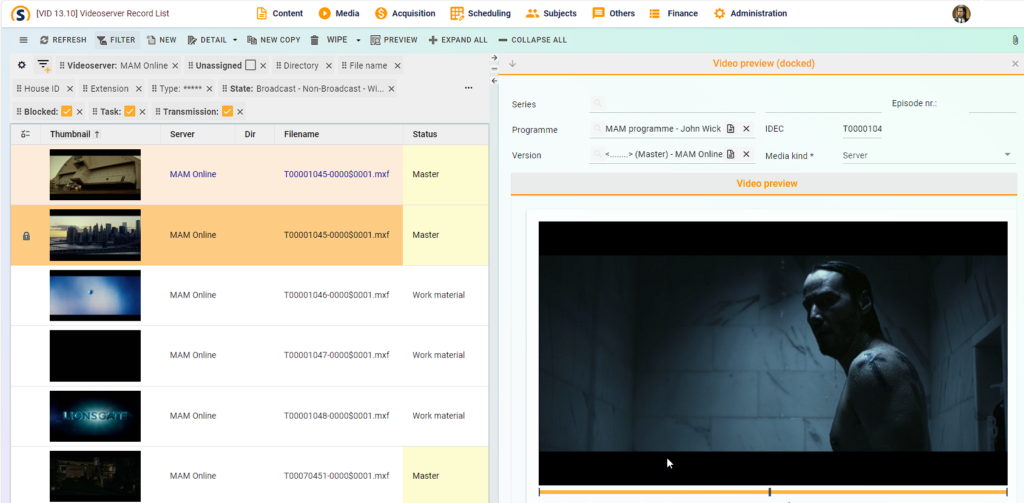Select the T00001046-0000$0001.mxf filename
This screenshot has height=503, width=1024.
[336, 295]
